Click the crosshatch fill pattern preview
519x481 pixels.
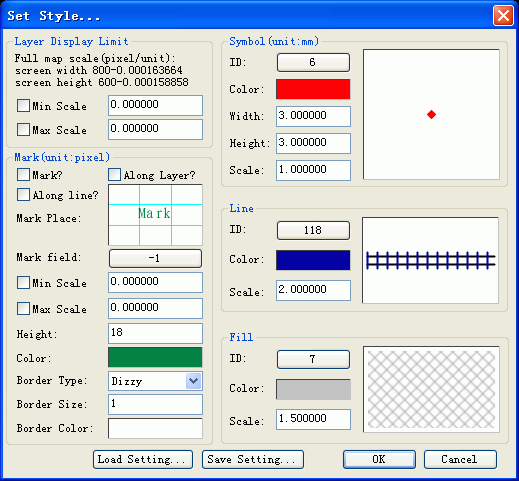point(431,389)
